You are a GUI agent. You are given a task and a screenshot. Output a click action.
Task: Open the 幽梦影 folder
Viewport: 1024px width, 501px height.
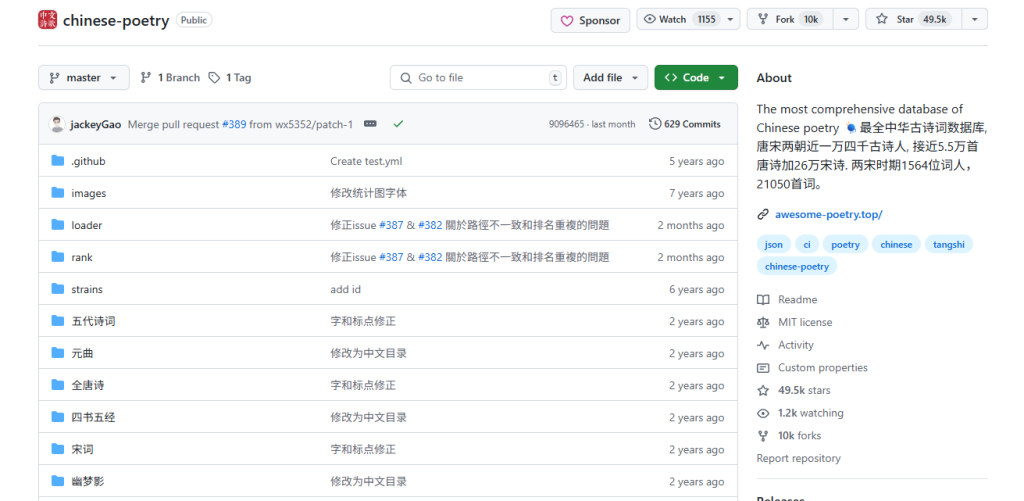pyautogui.click(x=88, y=481)
